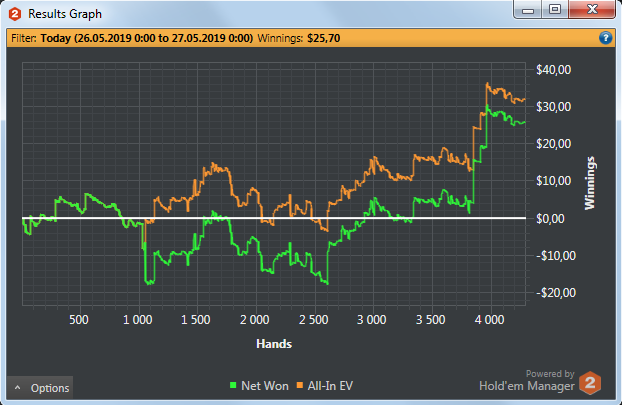Click the 1 500 hands axis label
Image resolution: width=622 pixels, height=405 pixels.
tap(196, 320)
